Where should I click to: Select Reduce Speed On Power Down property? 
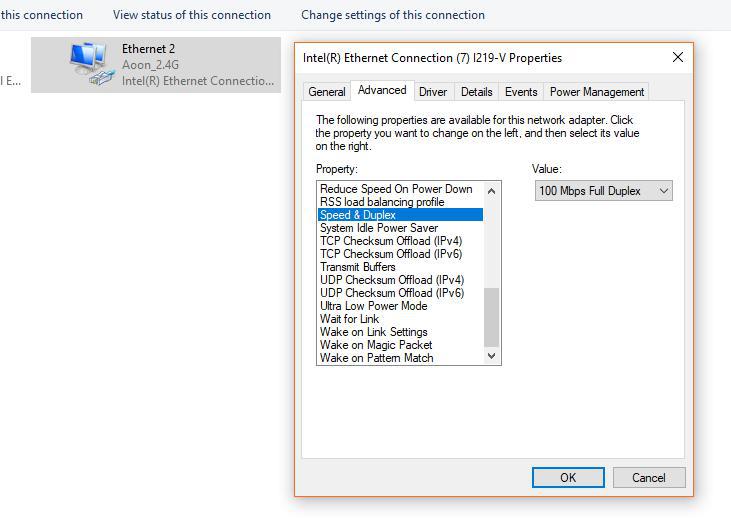pos(396,189)
